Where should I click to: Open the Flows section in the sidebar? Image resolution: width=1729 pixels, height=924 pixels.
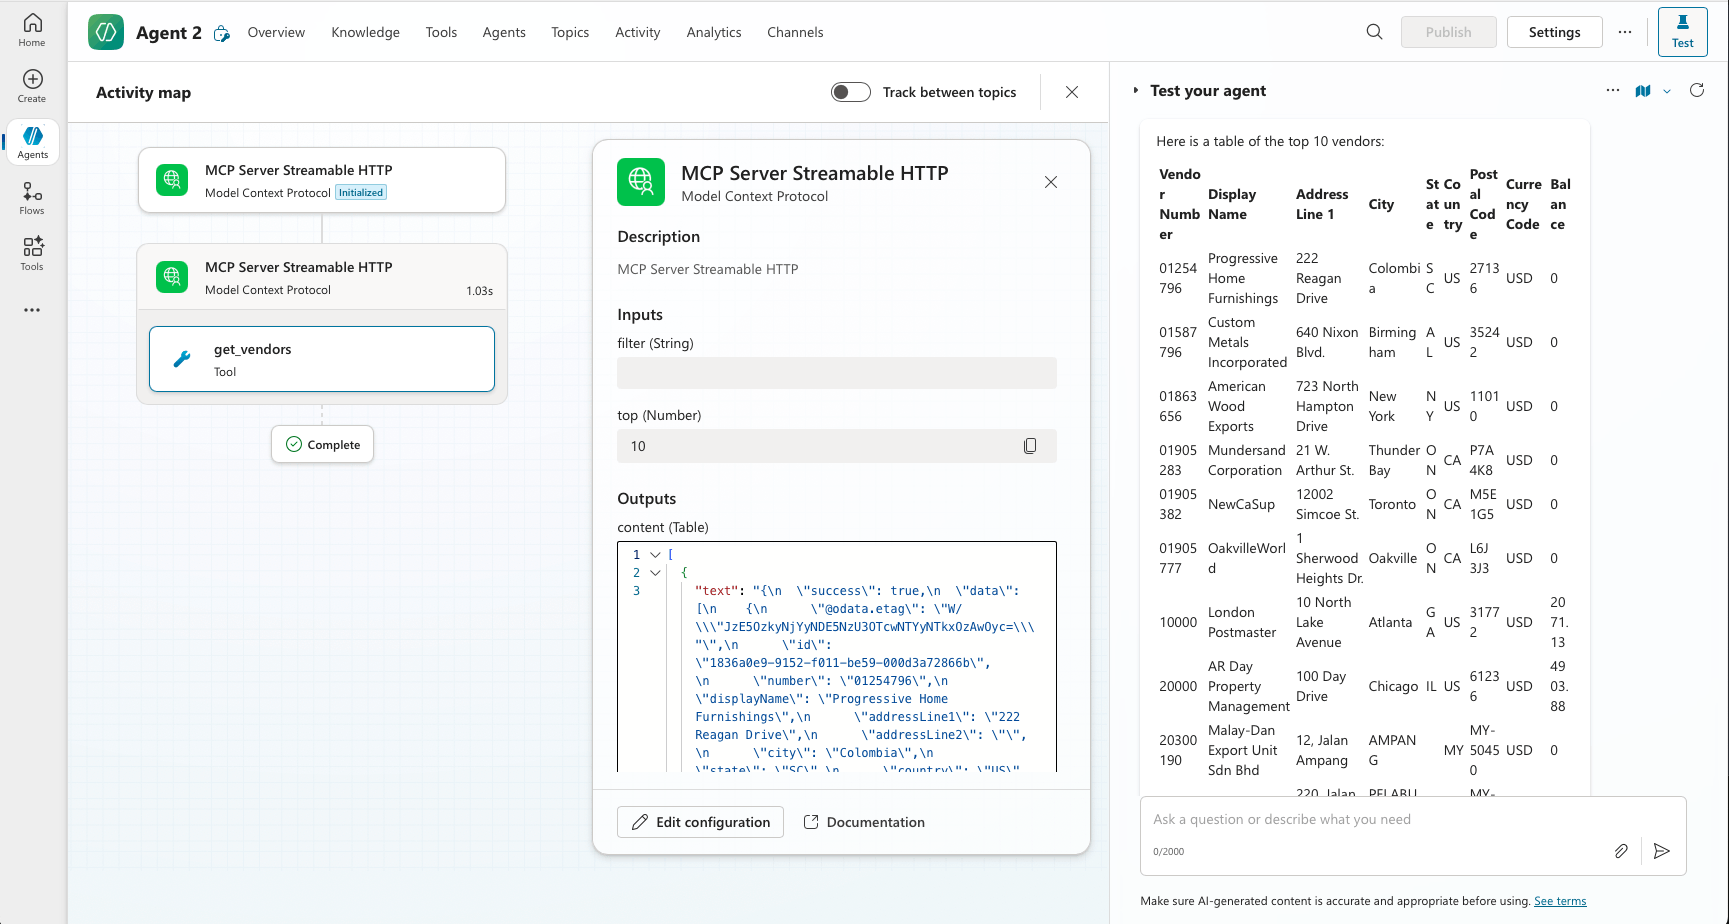tap(31, 195)
